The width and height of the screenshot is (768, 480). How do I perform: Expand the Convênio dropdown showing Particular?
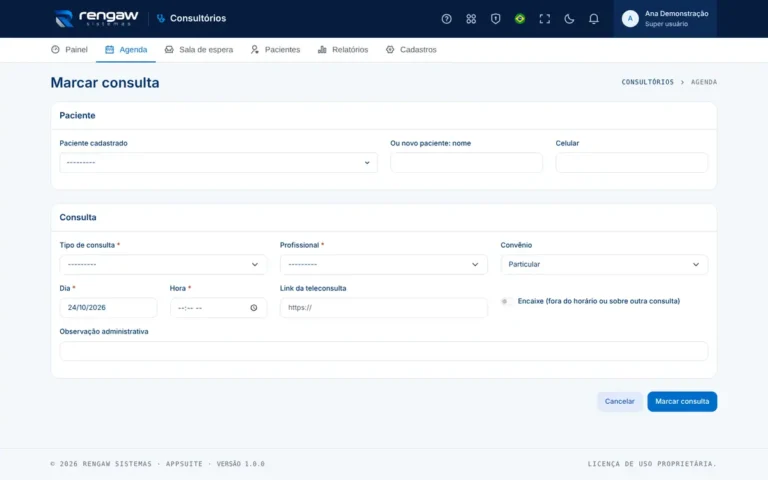pos(604,264)
